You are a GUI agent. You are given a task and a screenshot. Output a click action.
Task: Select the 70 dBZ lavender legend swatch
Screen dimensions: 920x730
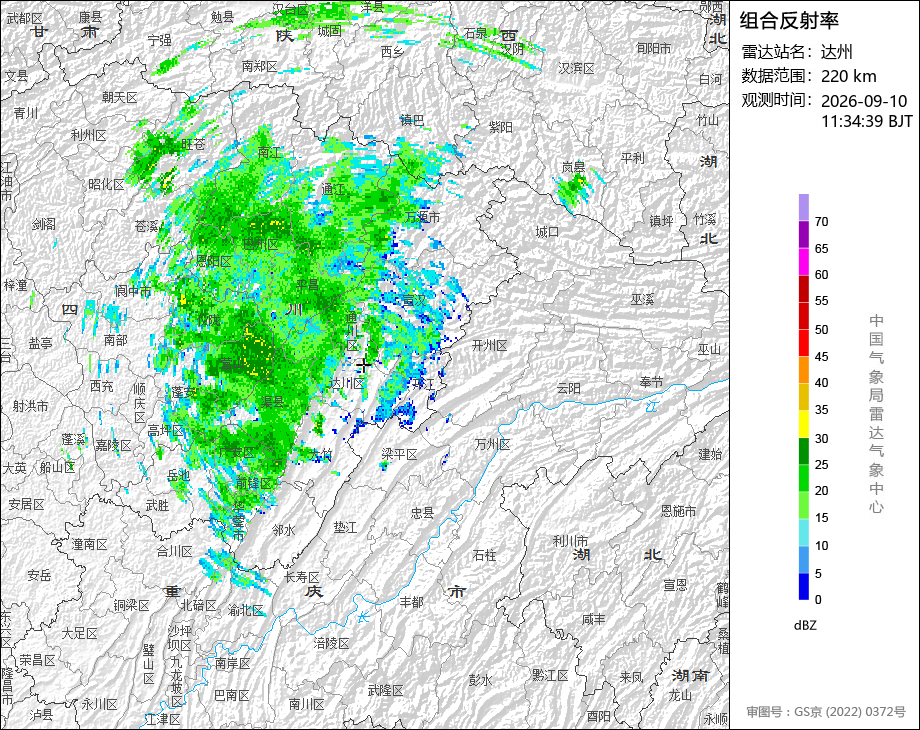click(803, 207)
